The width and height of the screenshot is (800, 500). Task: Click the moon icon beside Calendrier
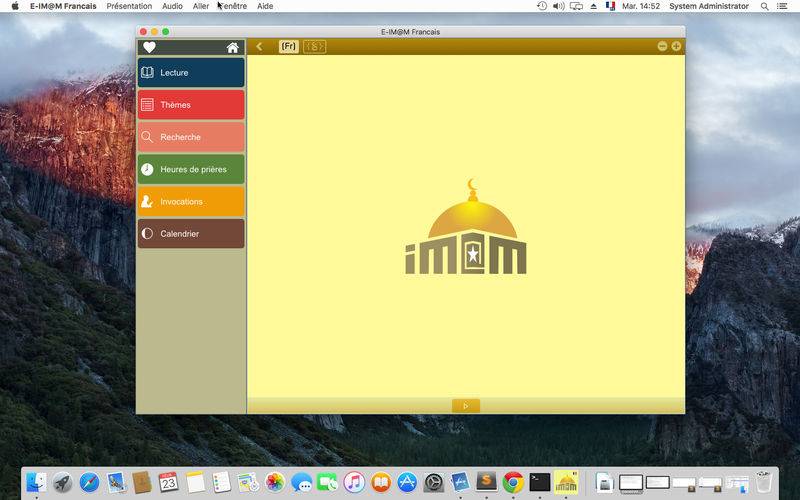point(147,234)
